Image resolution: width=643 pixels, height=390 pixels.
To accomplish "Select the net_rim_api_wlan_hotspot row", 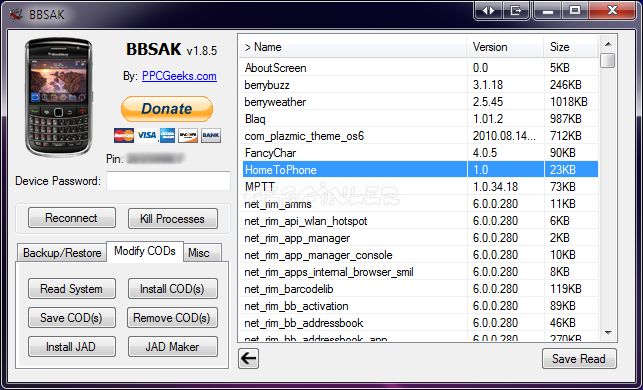I will point(419,221).
